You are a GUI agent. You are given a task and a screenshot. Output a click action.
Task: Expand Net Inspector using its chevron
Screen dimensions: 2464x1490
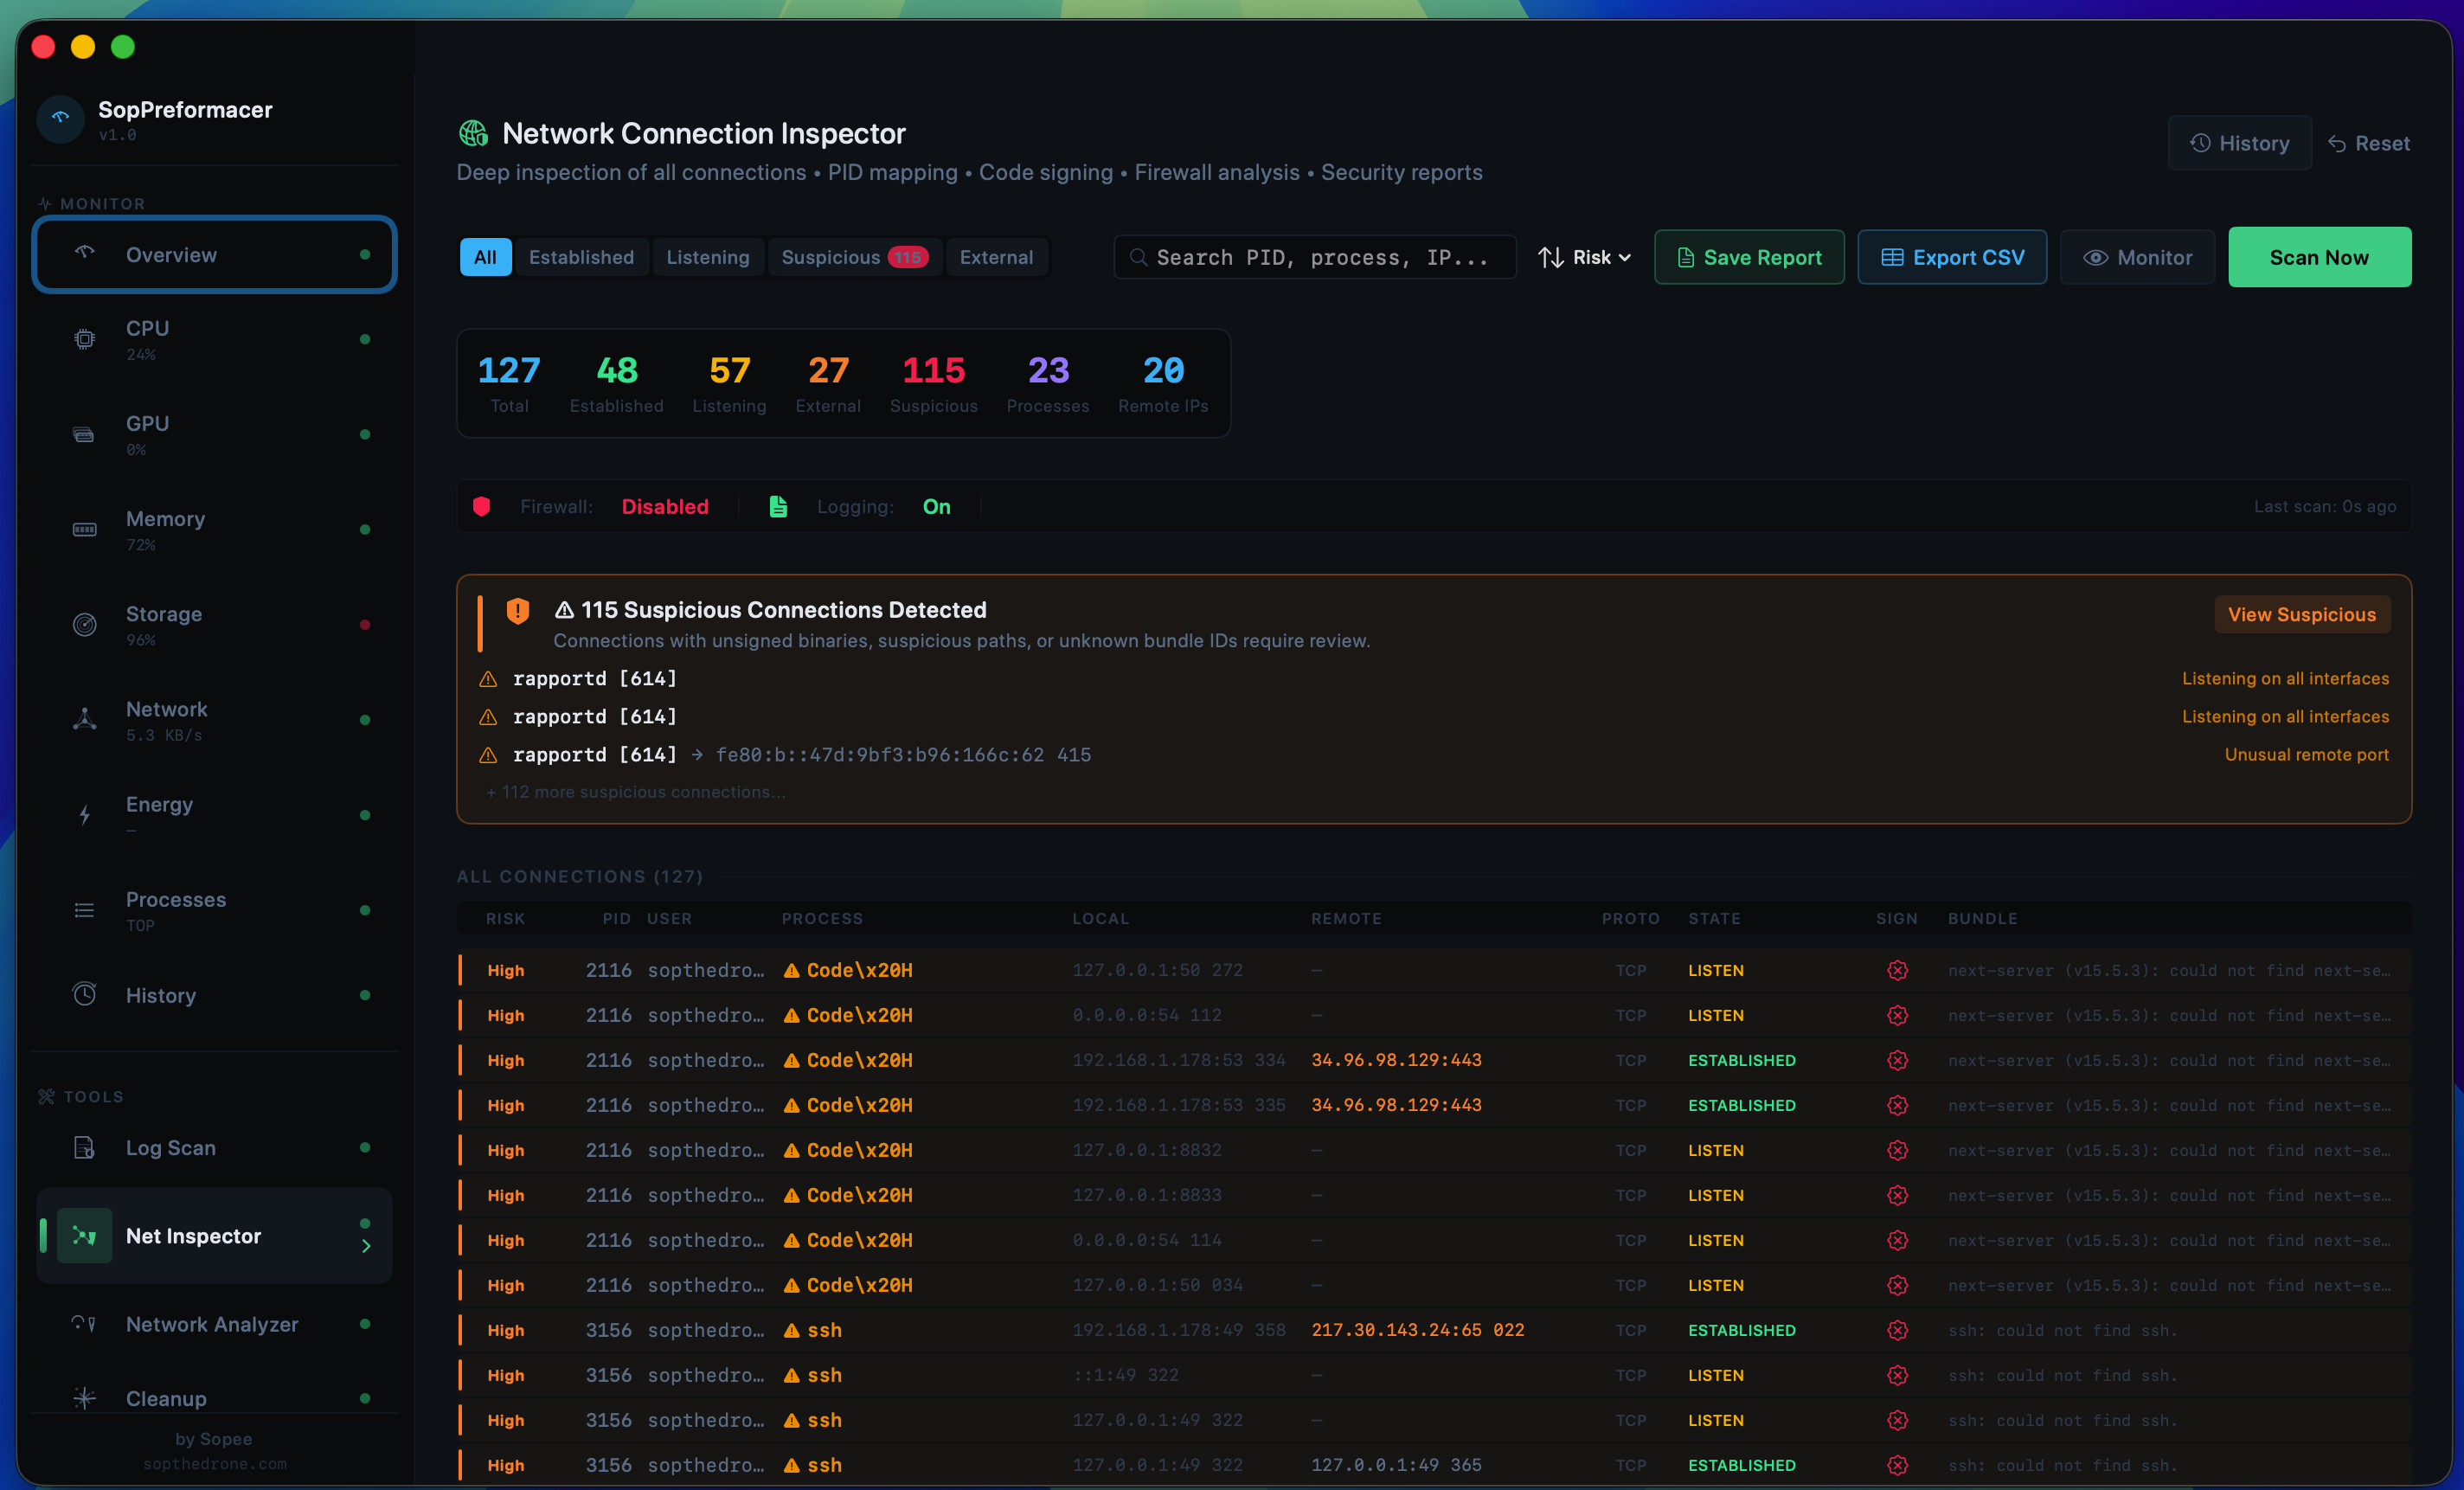click(366, 1247)
